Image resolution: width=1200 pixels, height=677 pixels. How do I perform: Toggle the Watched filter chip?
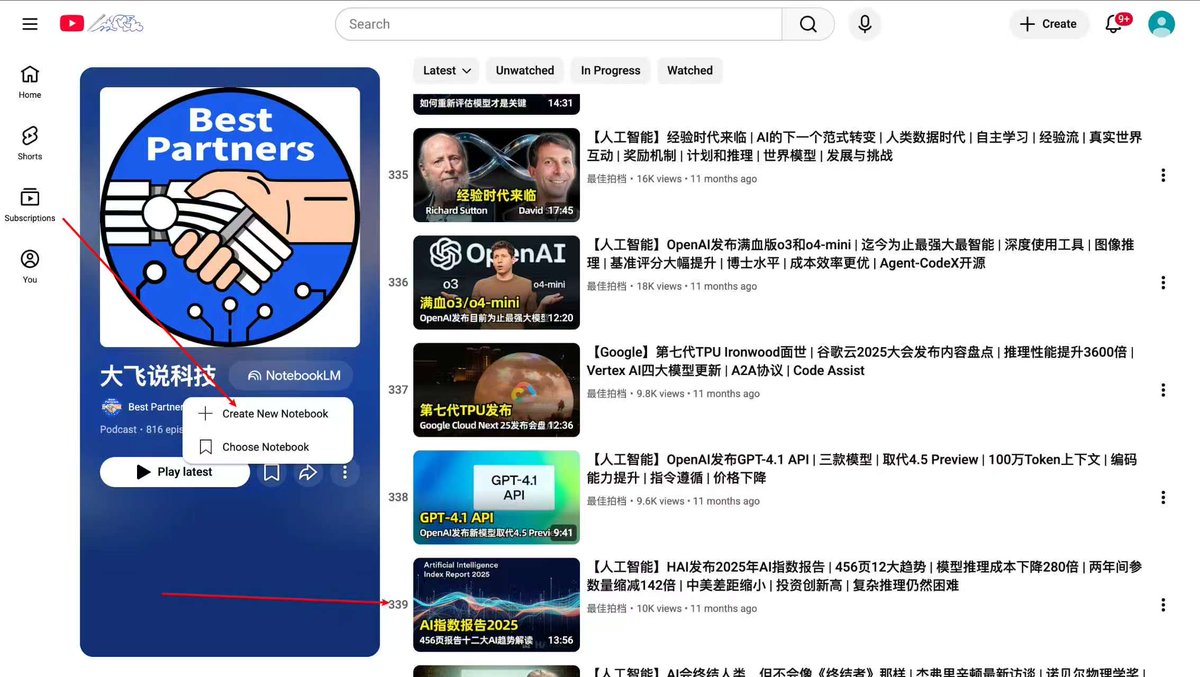coord(689,70)
